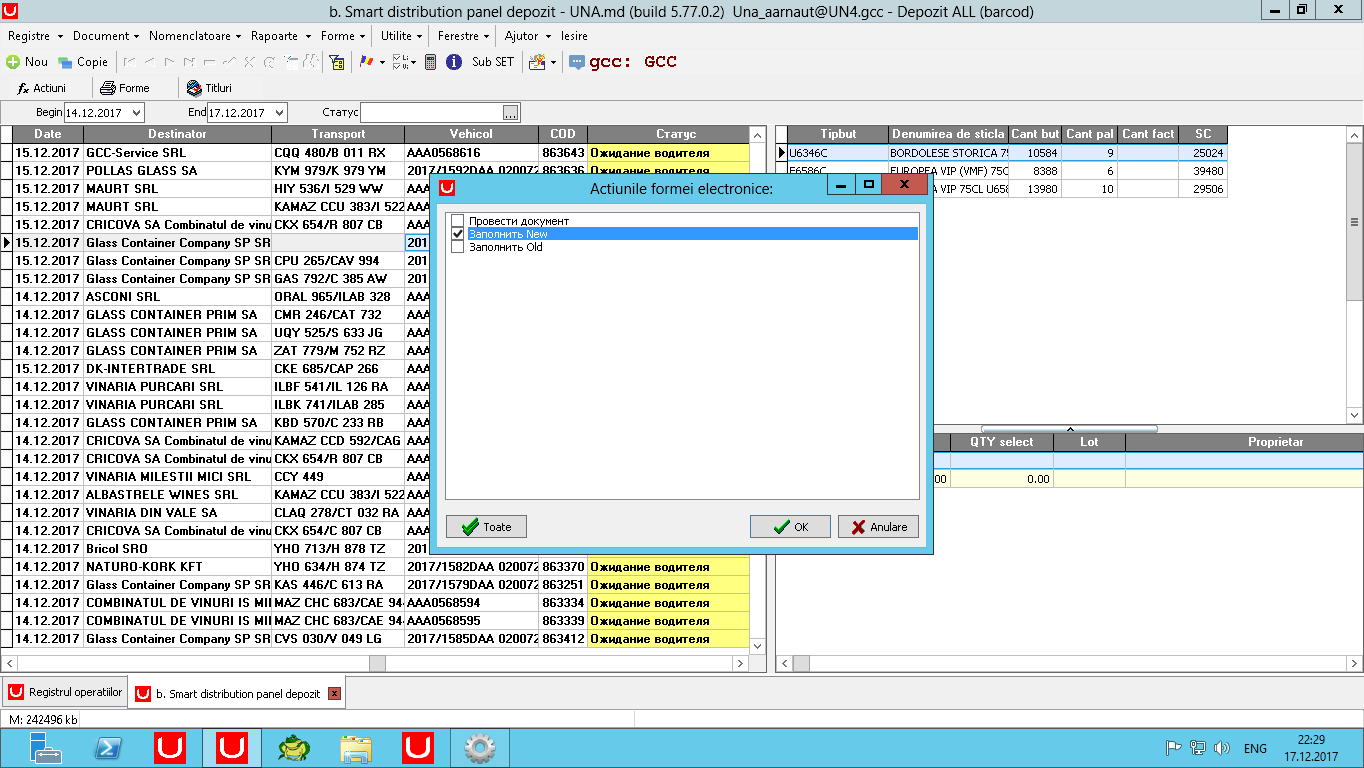Screen dimensions: 1364x768
Task: Click the chat bubble icon beside gcc
Action: pos(577,62)
